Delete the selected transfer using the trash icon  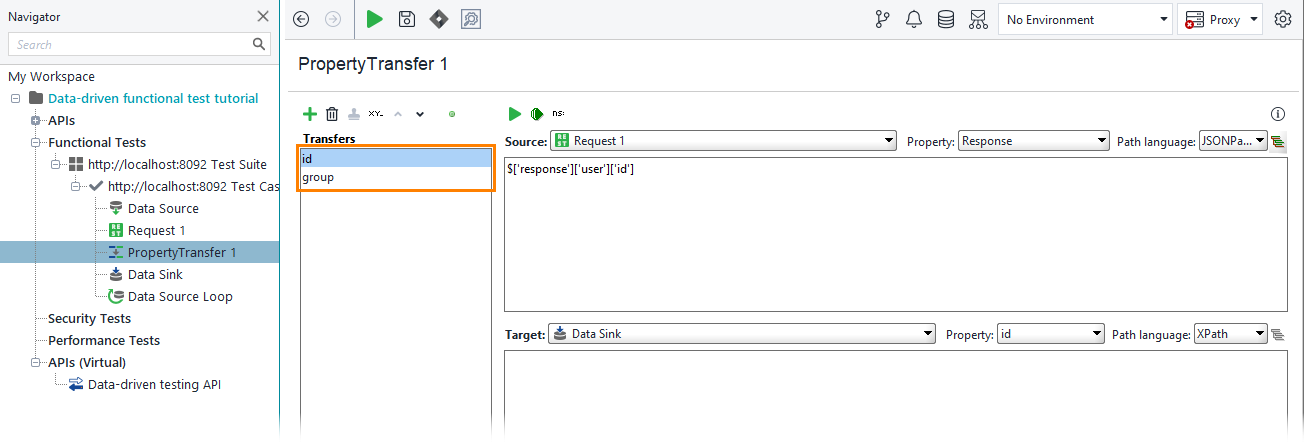(332, 114)
